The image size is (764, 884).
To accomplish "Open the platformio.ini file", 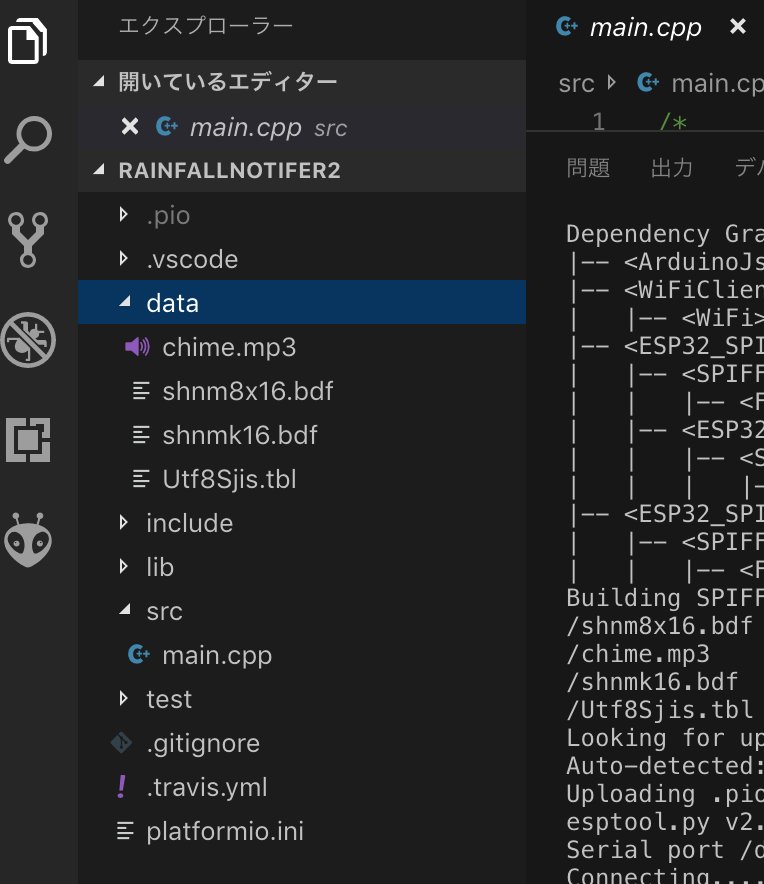I will tap(302, 830).
